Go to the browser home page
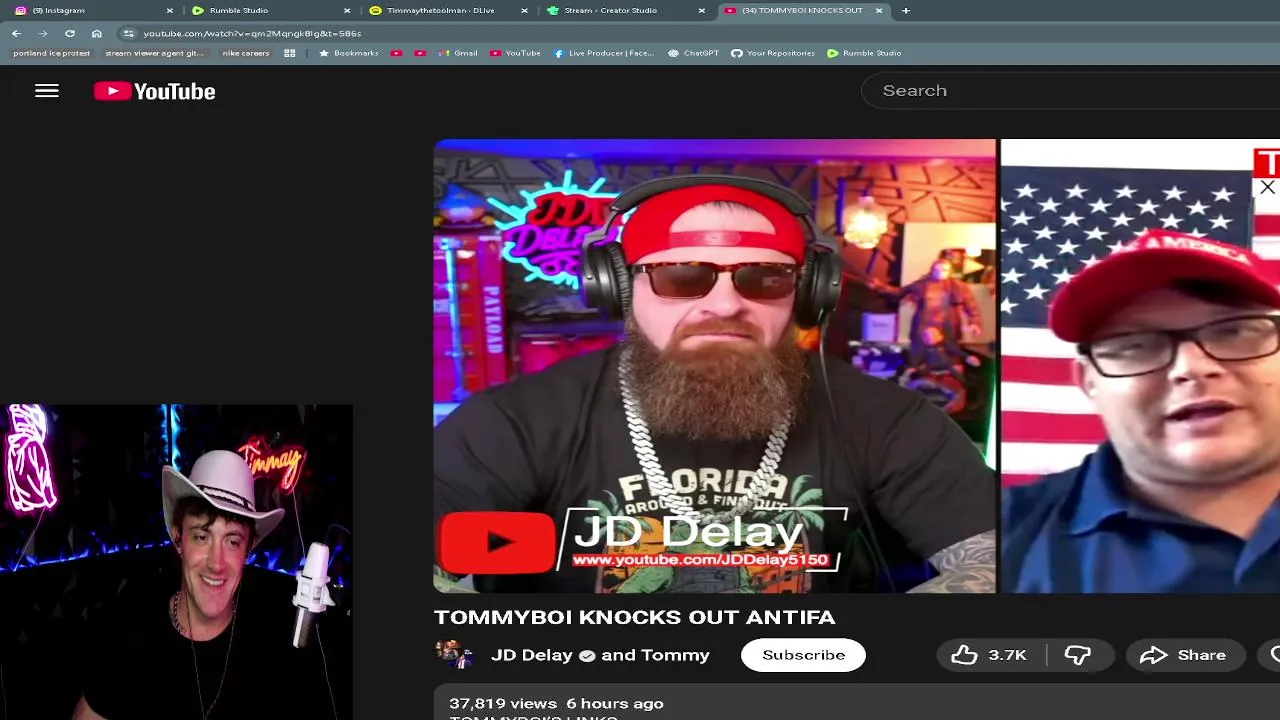1280x720 pixels. click(97, 33)
